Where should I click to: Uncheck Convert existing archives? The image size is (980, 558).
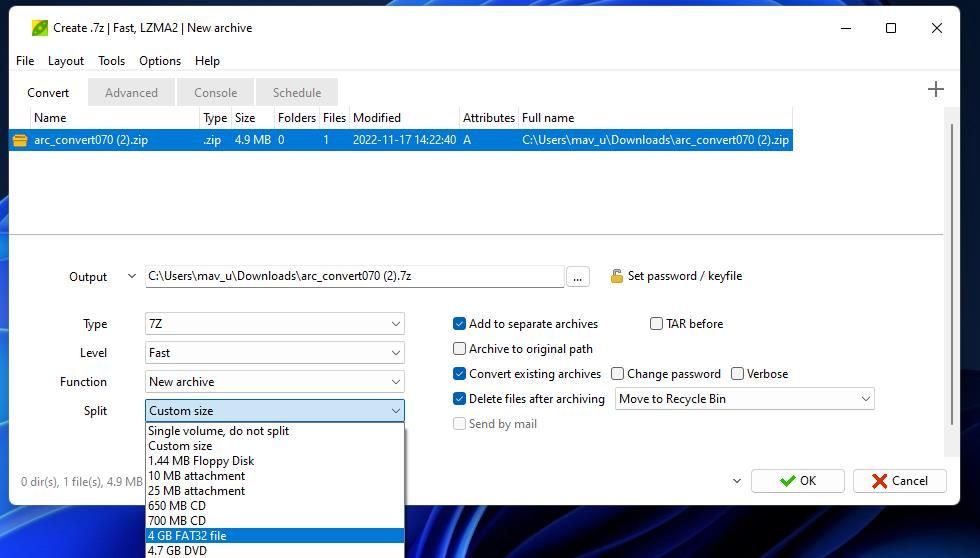459,374
